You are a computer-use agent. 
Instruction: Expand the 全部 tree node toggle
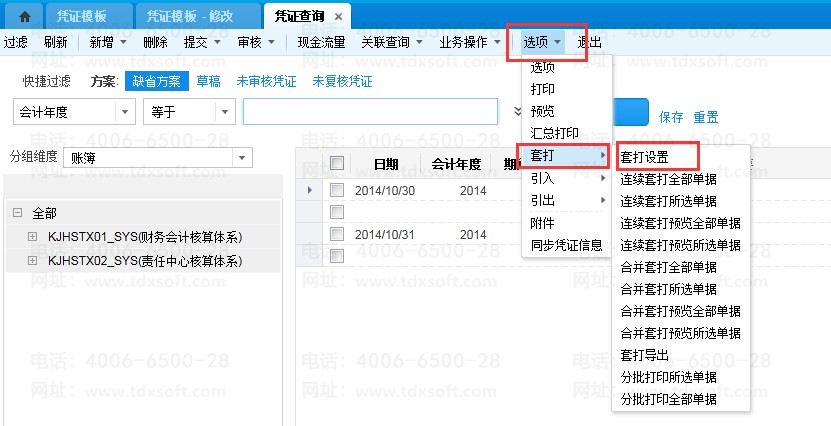coord(18,214)
